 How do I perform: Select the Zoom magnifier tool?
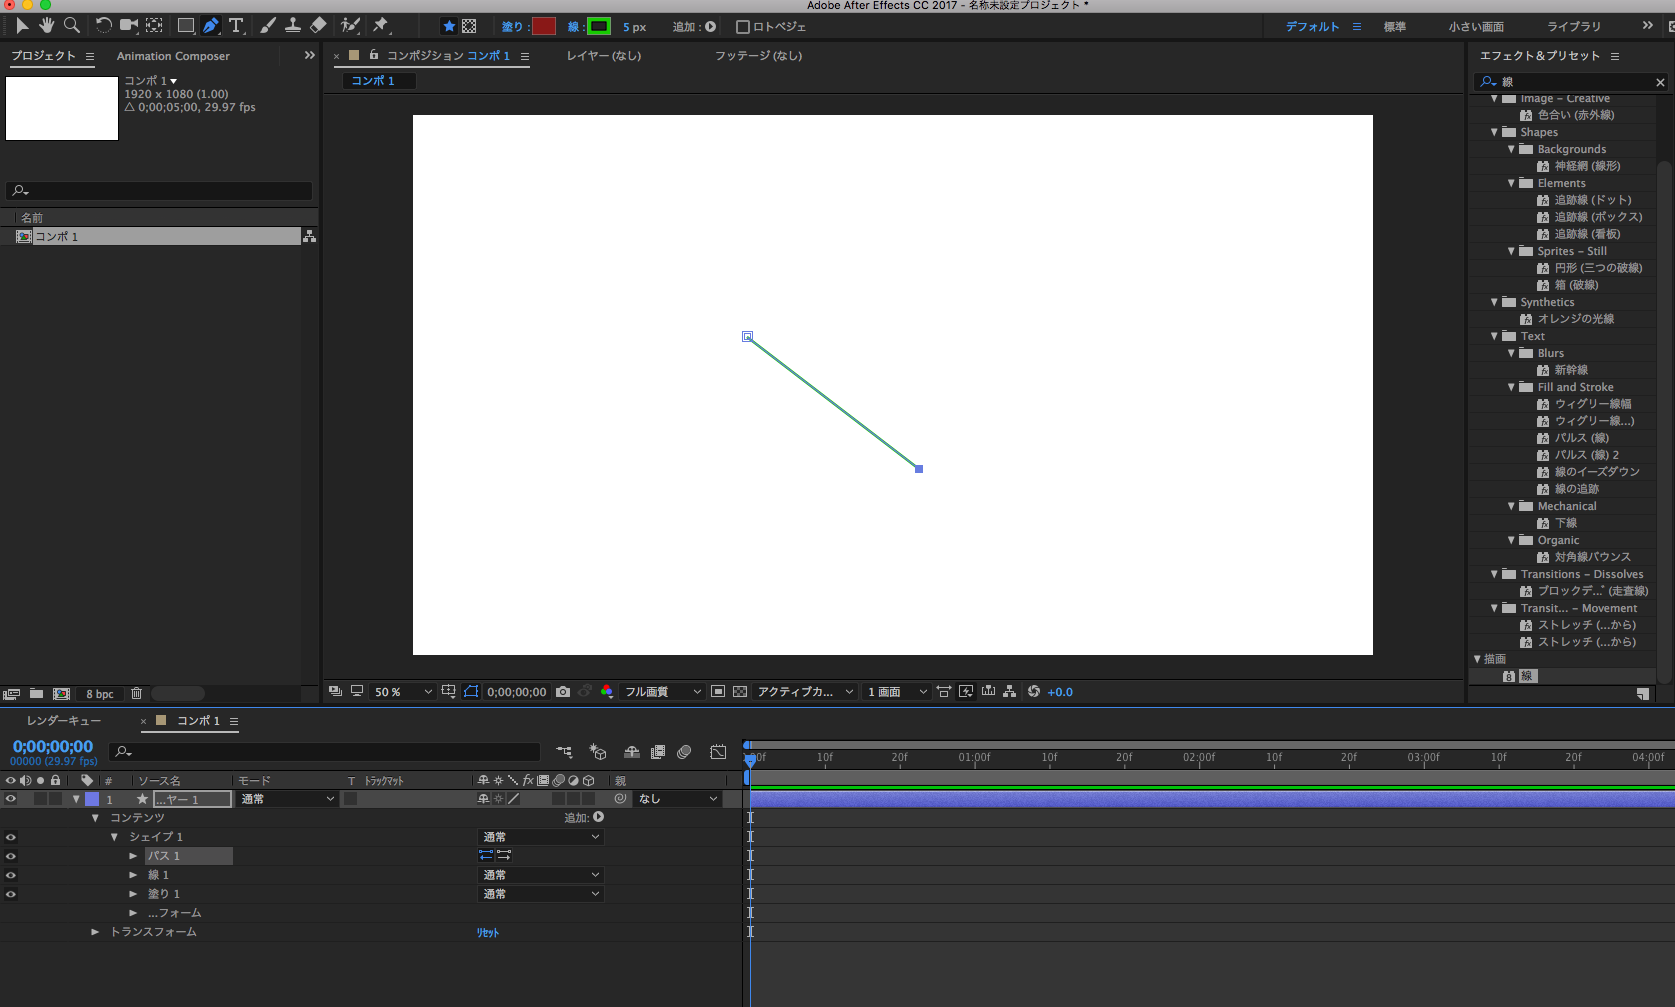(72, 25)
